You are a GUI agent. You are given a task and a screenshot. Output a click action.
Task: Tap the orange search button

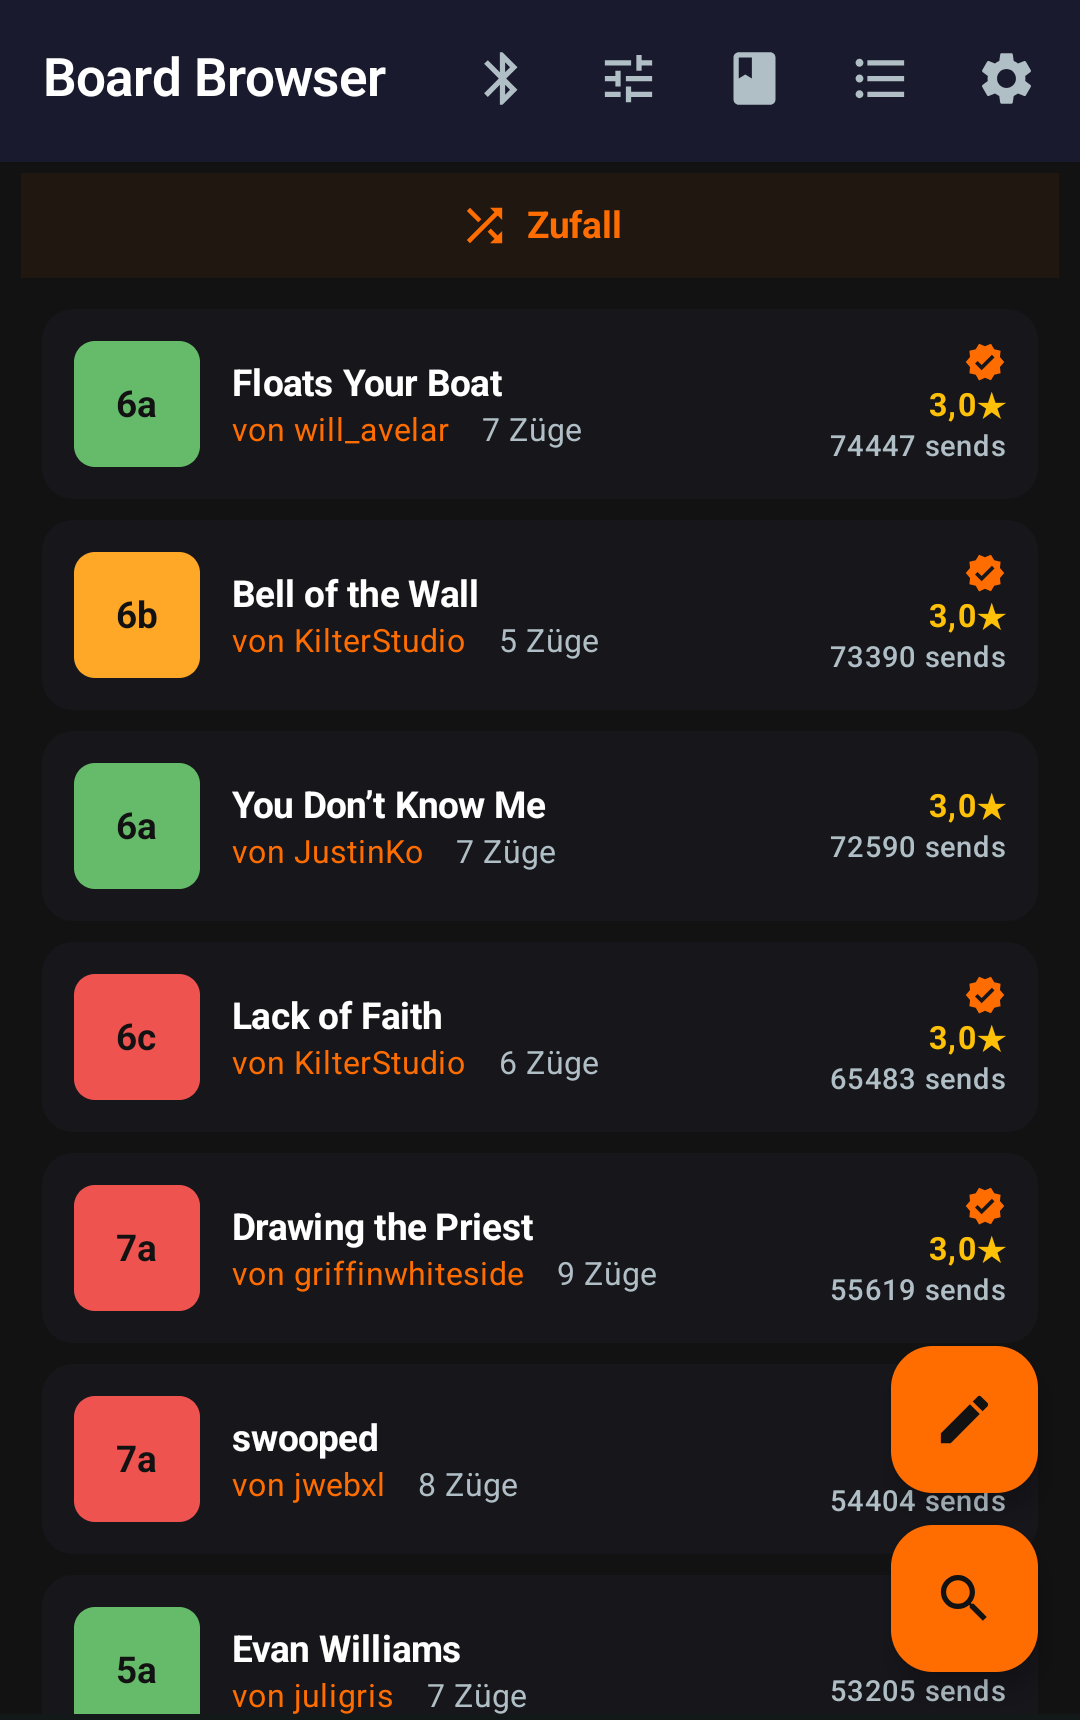pos(964,1598)
